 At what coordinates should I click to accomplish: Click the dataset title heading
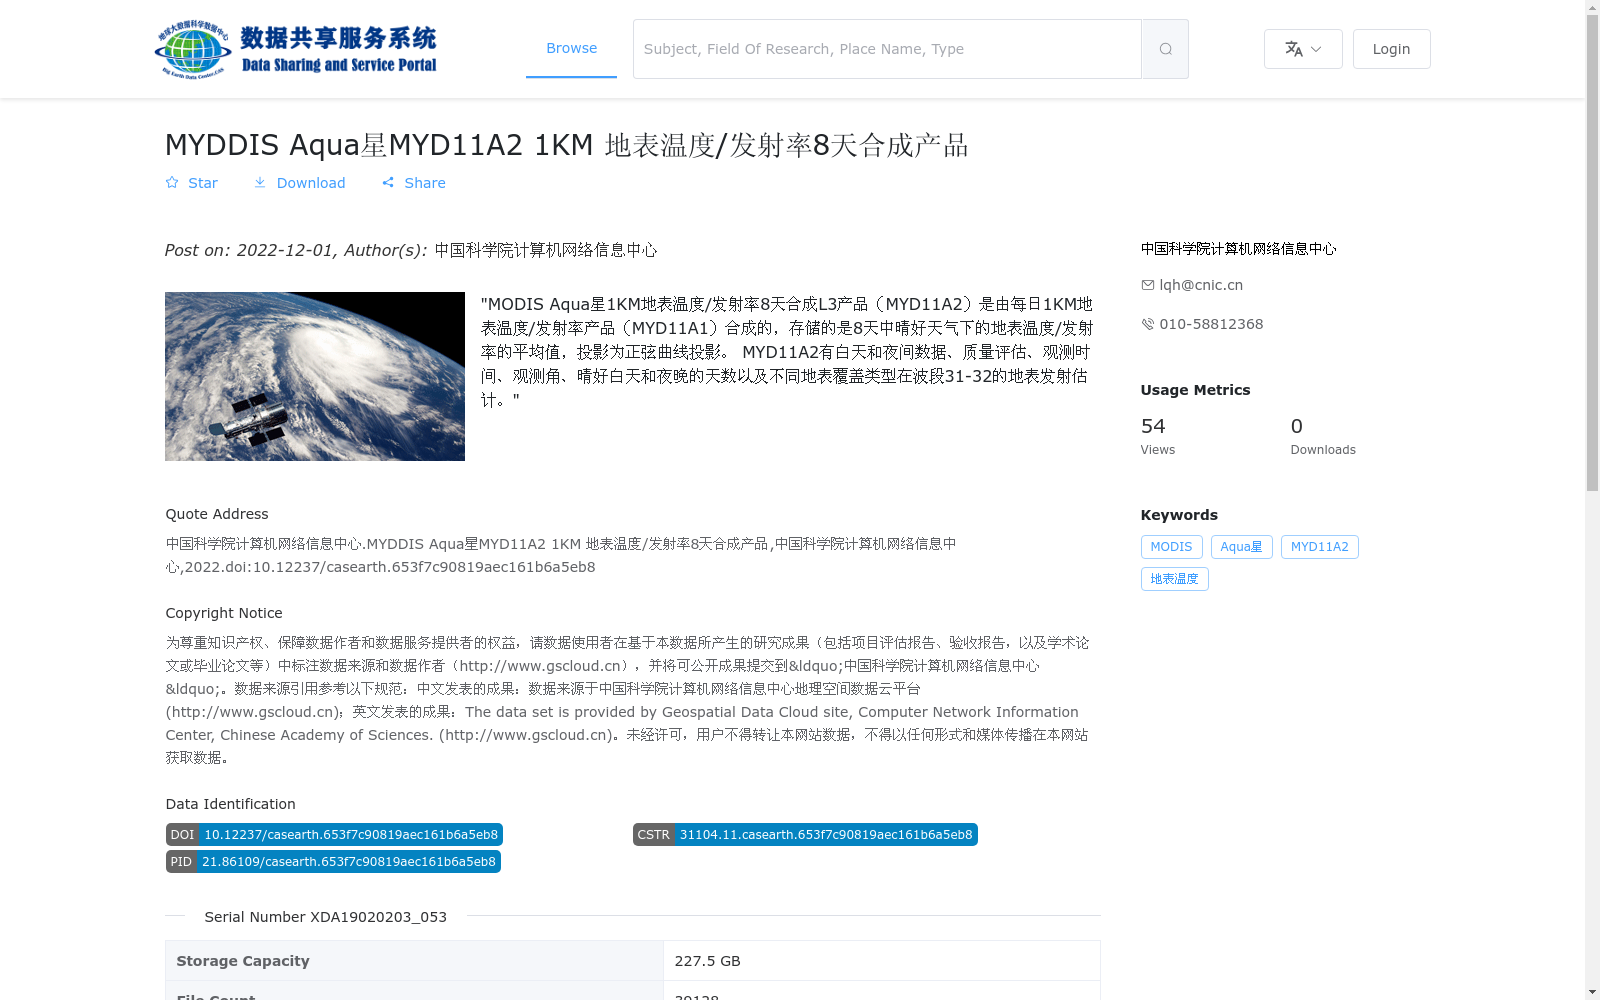point(566,145)
